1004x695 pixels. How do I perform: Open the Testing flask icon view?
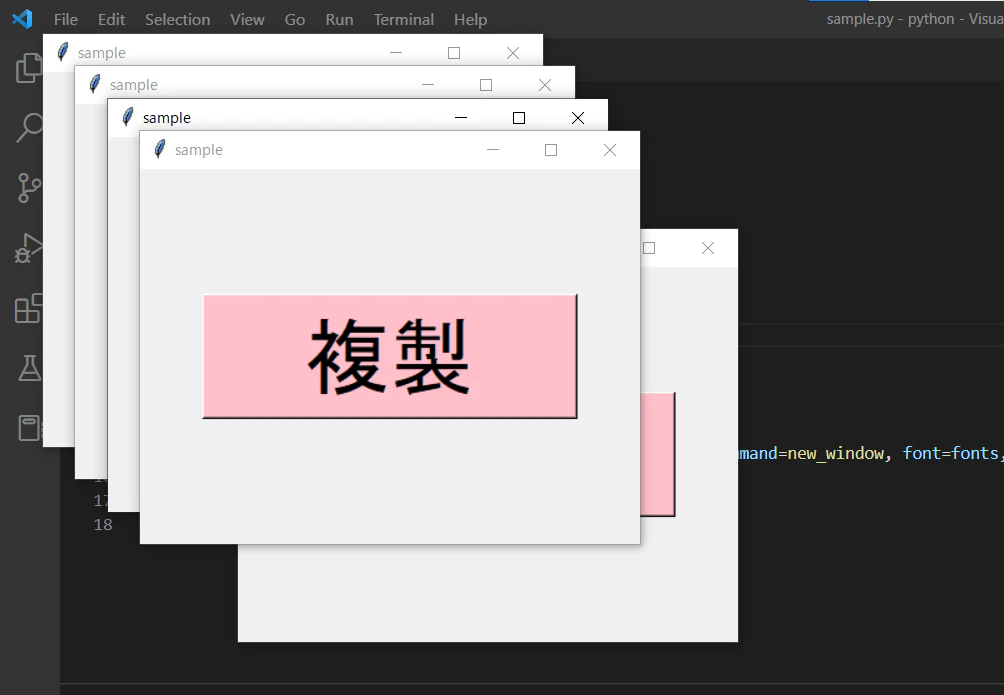(x=29, y=368)
